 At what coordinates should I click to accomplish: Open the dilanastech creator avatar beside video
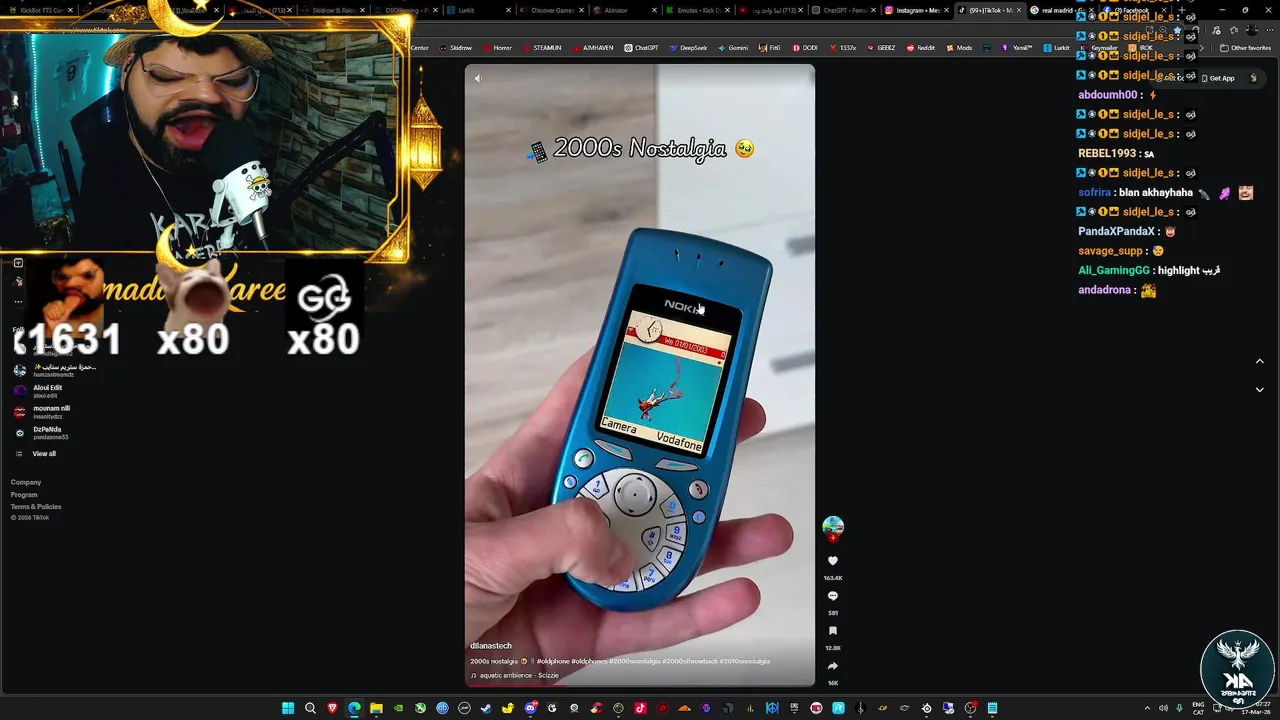[833, 525]
